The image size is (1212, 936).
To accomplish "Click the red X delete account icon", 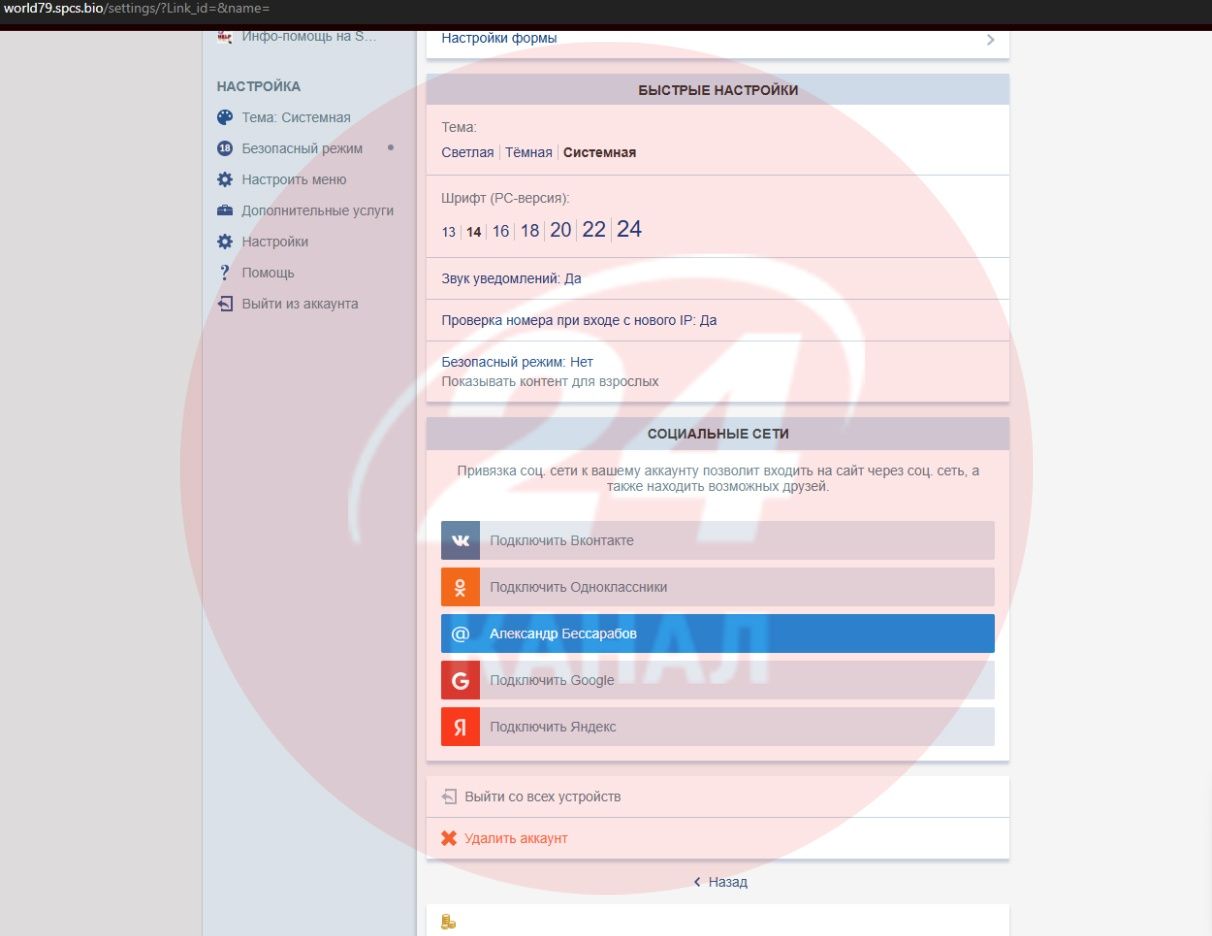I will point(449,838).
